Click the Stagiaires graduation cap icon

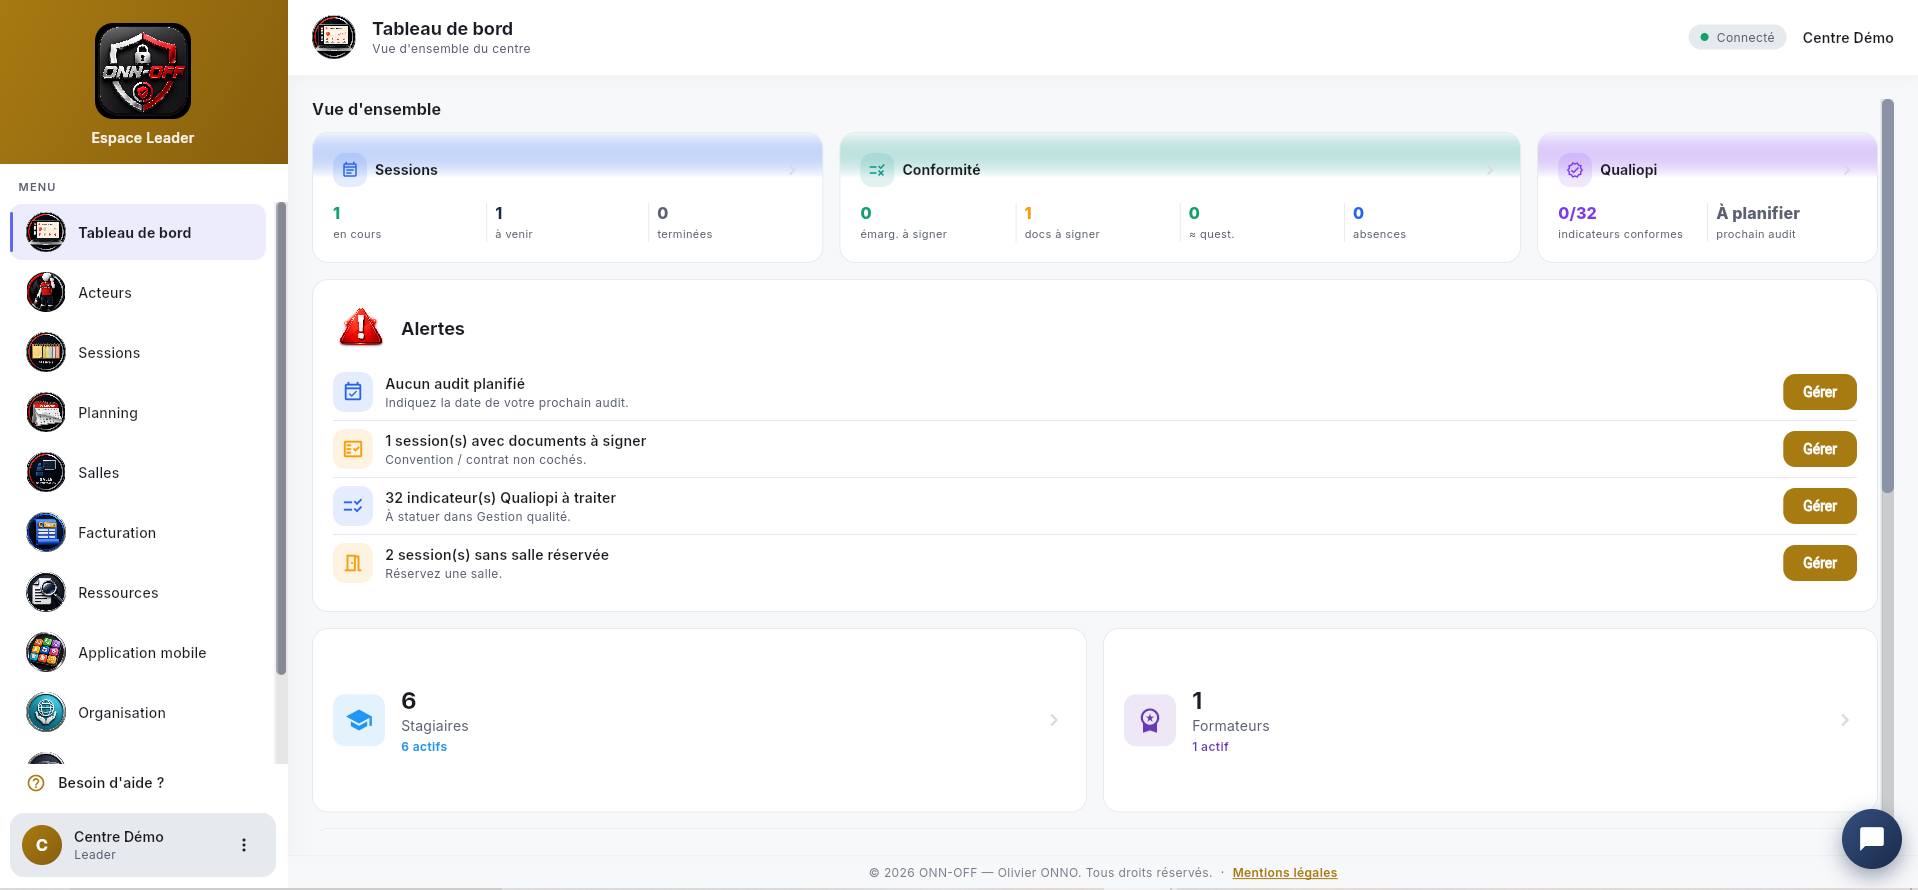(359, 720)
